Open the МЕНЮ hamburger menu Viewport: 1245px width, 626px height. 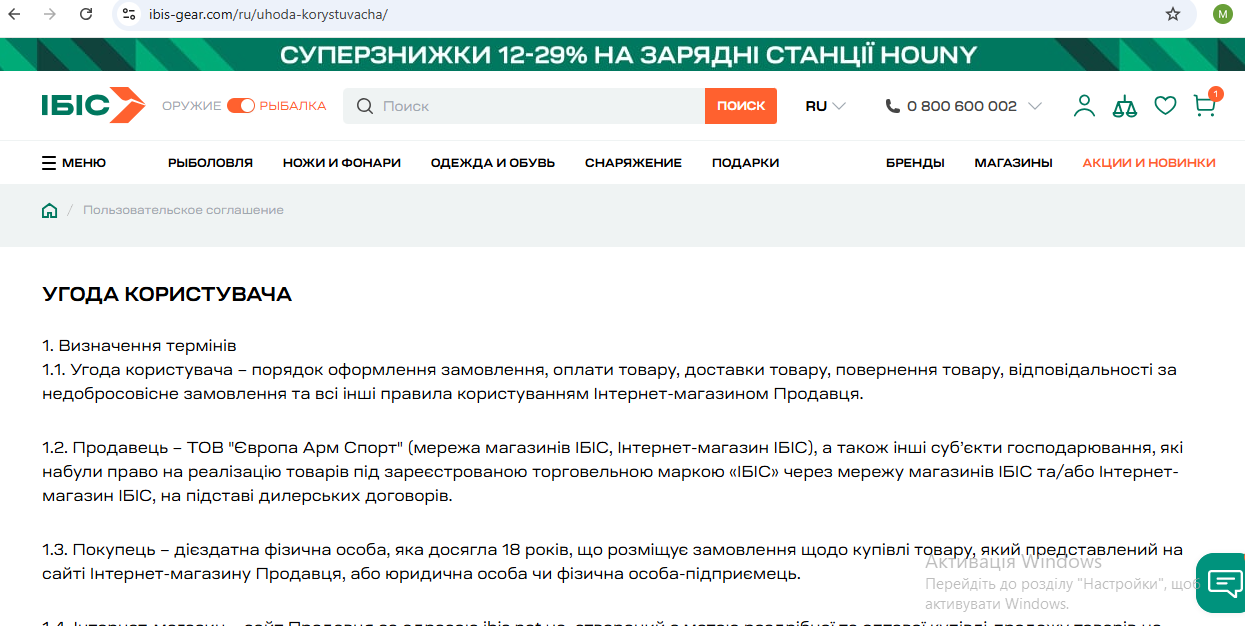(x=74, y=163)
